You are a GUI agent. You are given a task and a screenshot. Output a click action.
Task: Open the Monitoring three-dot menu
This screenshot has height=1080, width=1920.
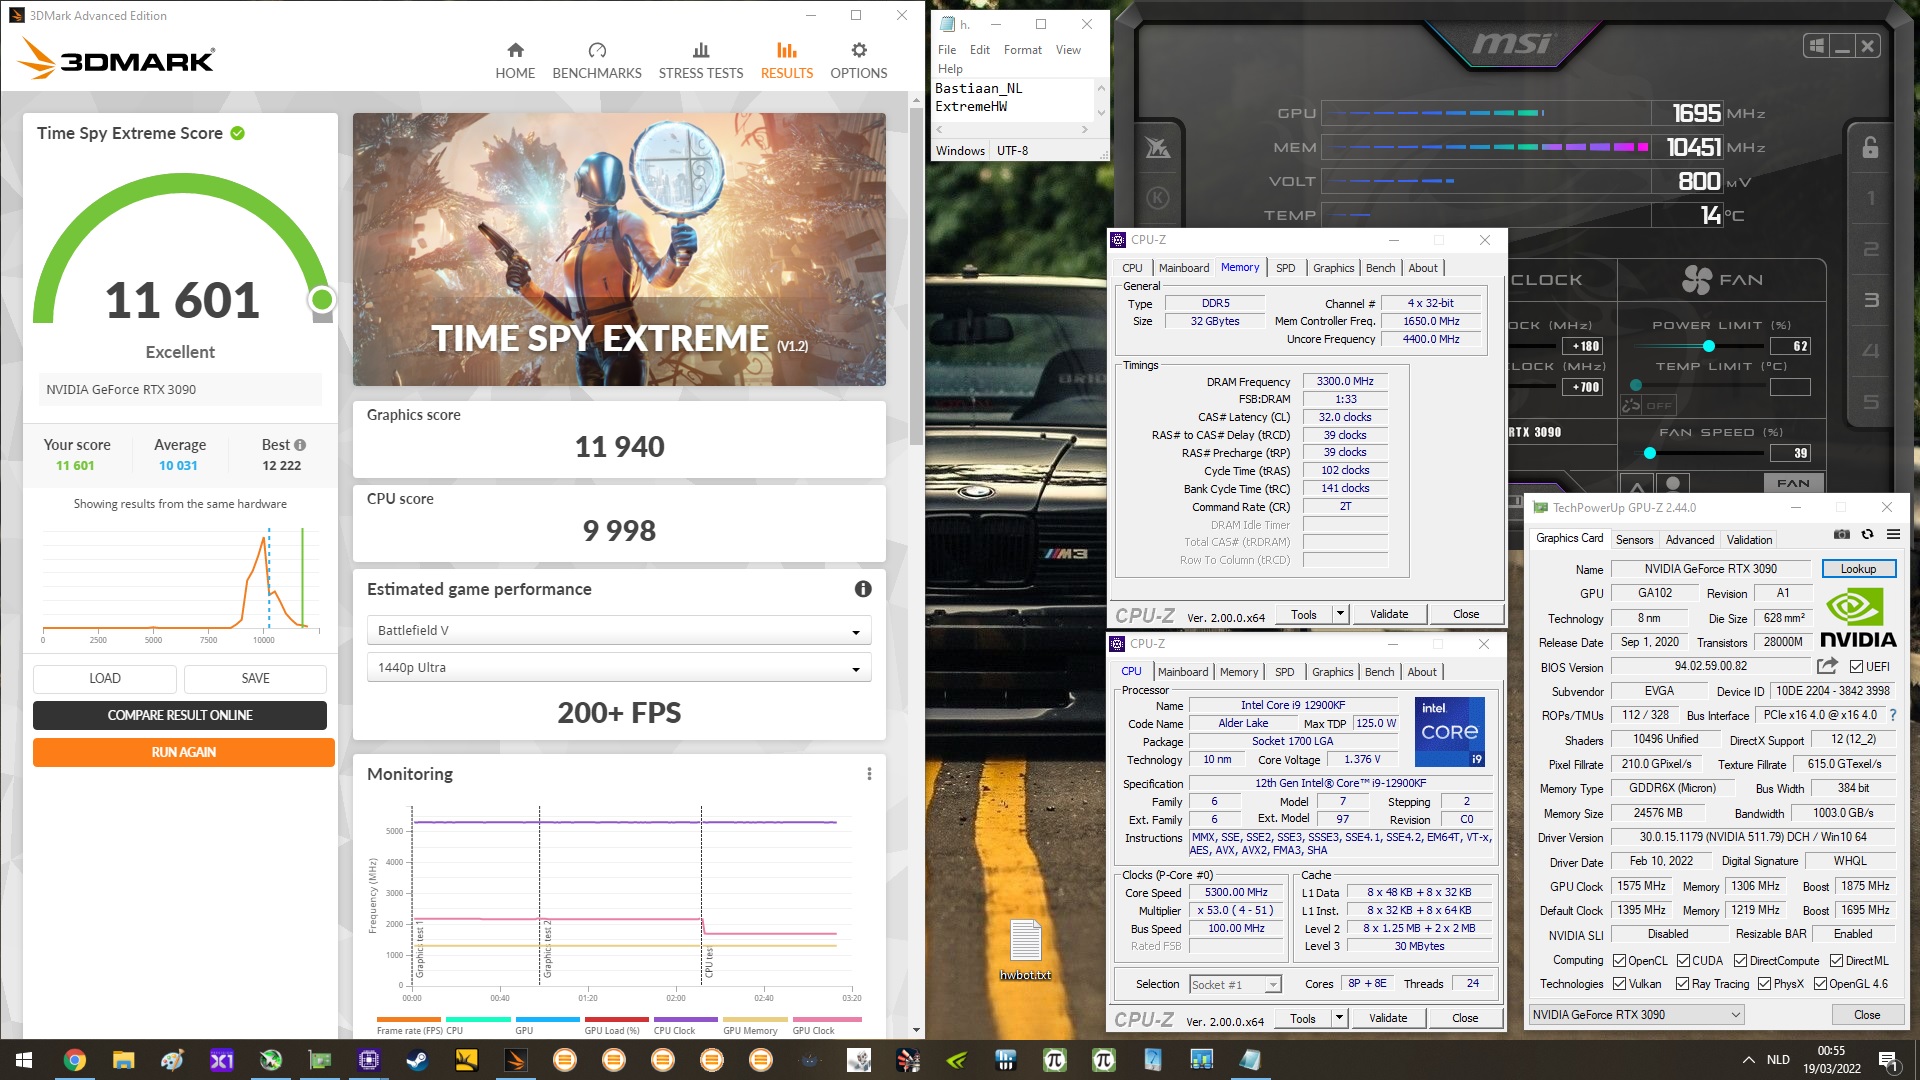pos(869,774)
